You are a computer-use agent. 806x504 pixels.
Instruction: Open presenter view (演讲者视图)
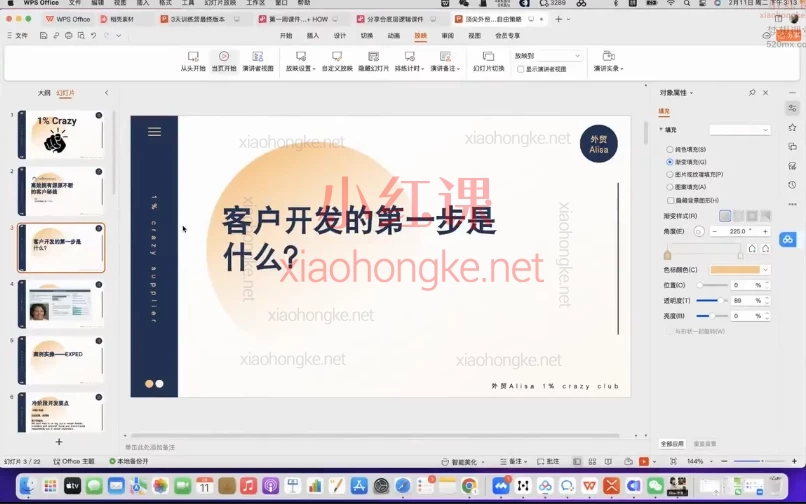[258, 61]
